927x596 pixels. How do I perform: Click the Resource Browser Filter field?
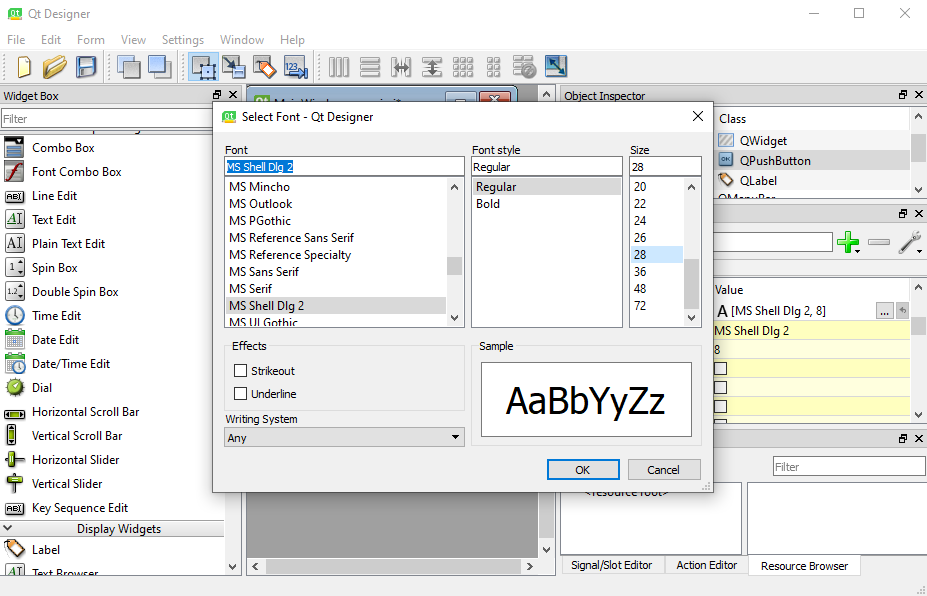pyautogui.click(x=849, y=467)
